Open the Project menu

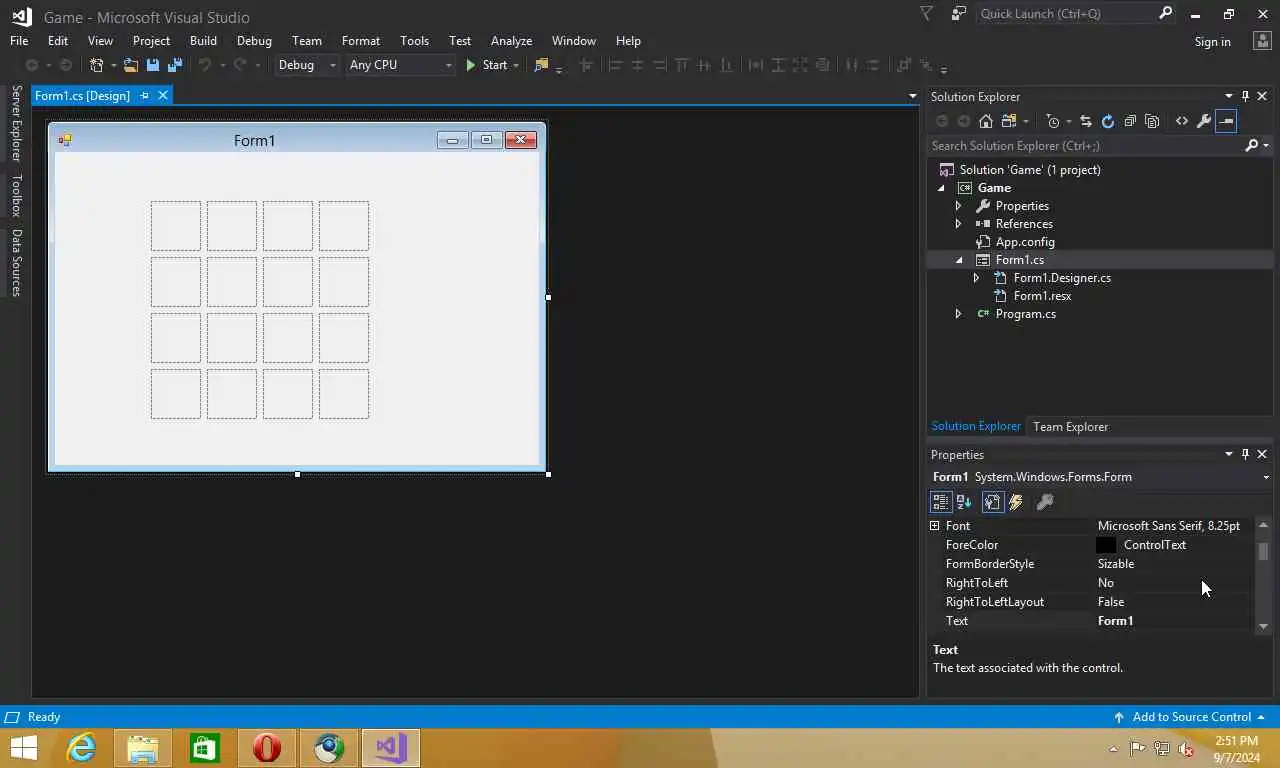pos(151,41)
